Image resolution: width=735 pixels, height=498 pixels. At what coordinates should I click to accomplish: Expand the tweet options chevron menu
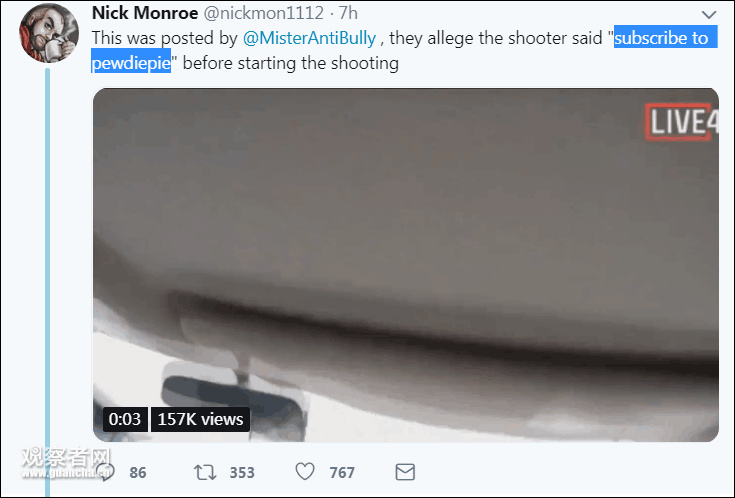pos(709,15)
